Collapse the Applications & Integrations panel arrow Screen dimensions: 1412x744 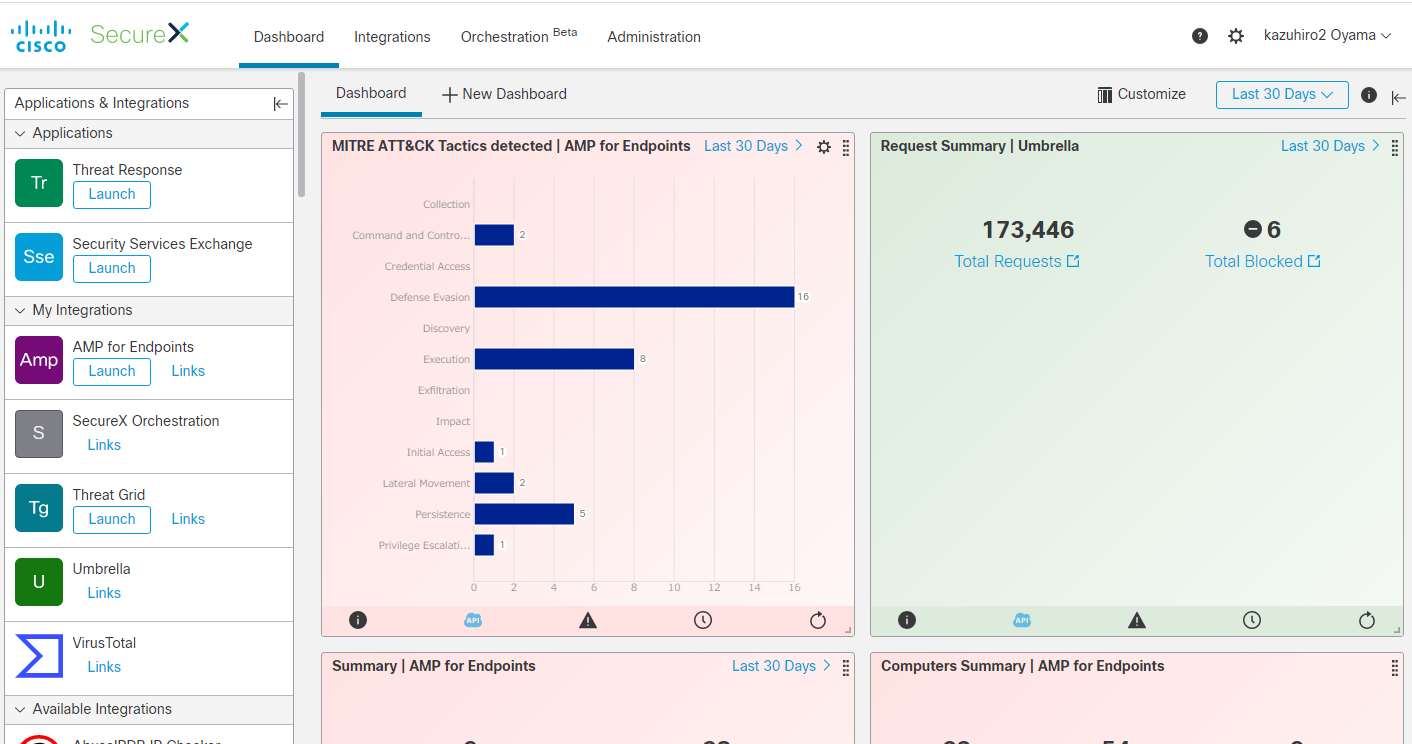281,104
